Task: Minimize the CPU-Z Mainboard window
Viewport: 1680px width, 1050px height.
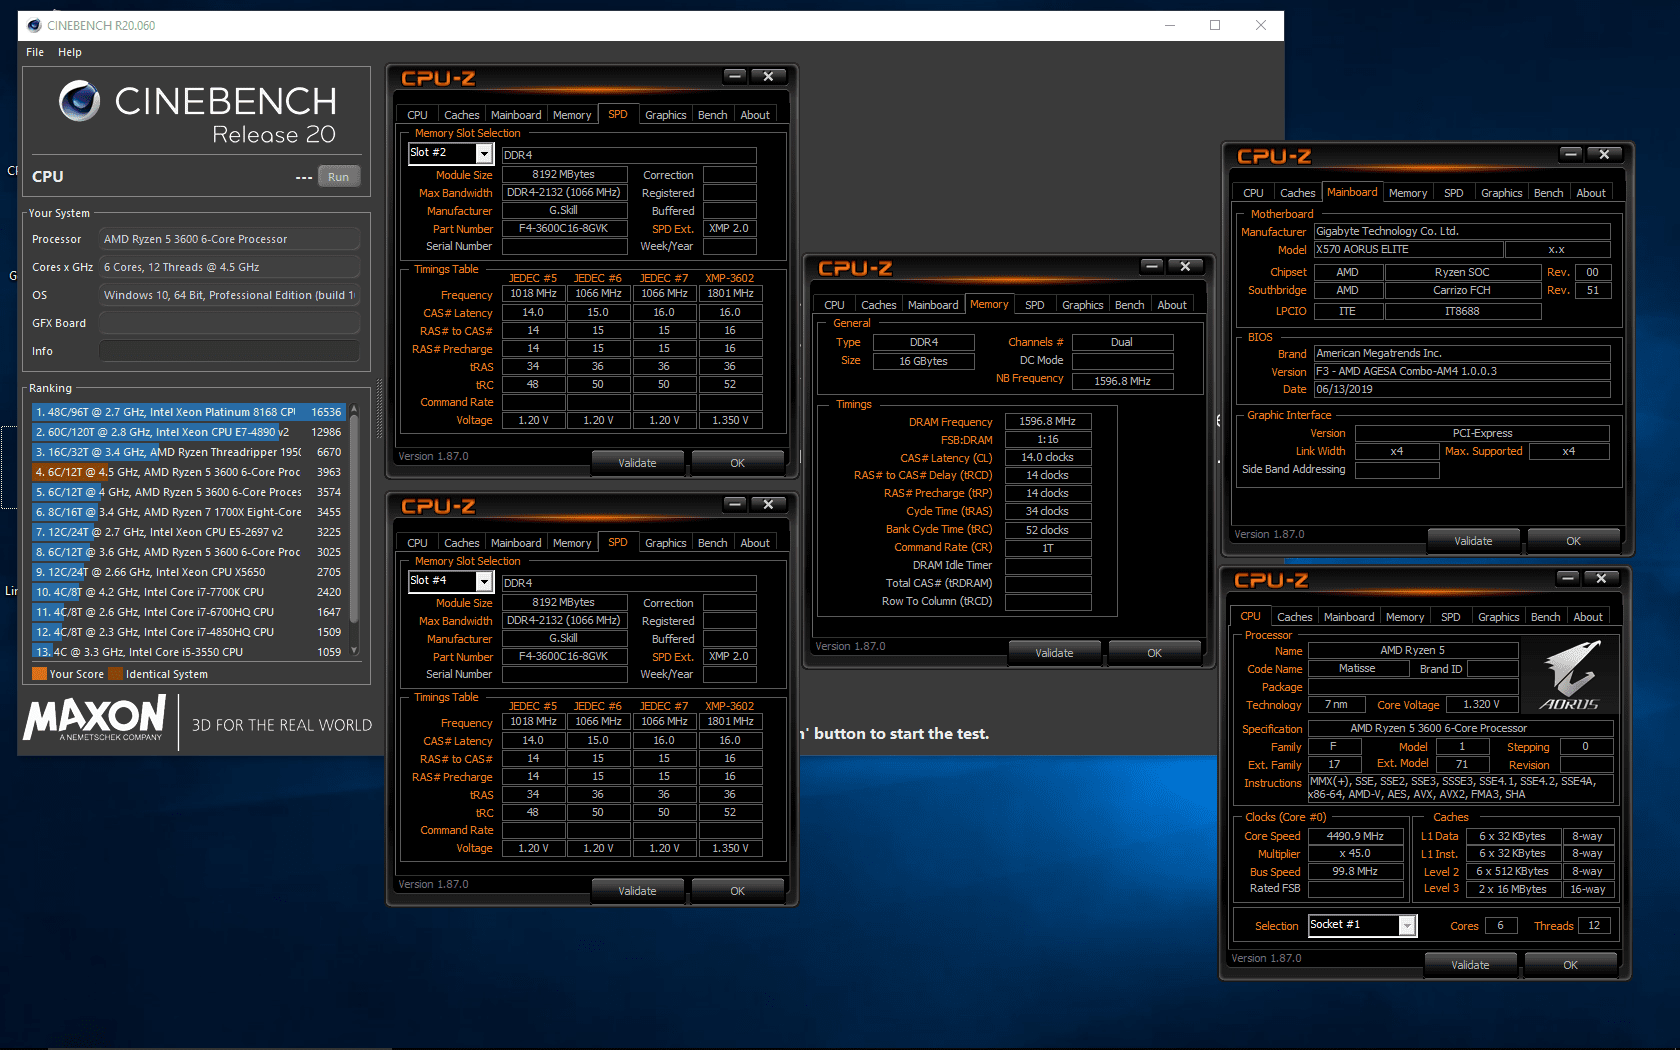Action: point(1571,154)
